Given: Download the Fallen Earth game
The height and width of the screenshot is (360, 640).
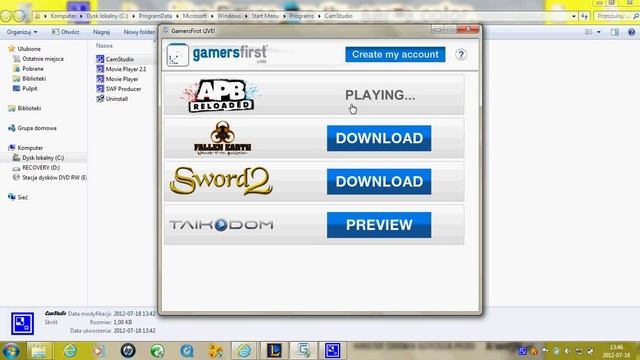Looking at the screenshot, I should coord(379,138).
